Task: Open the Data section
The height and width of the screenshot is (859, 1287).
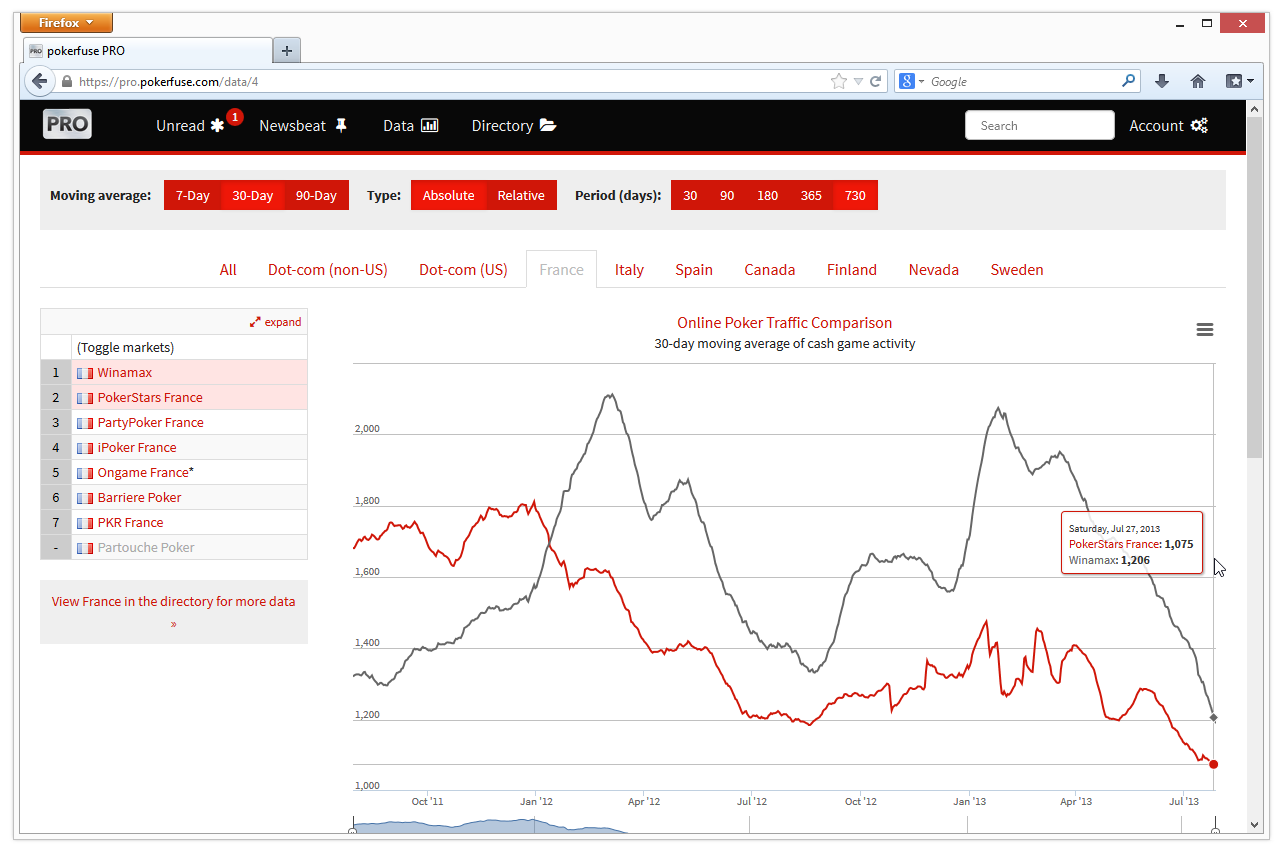Action: [x=411, y=125]
